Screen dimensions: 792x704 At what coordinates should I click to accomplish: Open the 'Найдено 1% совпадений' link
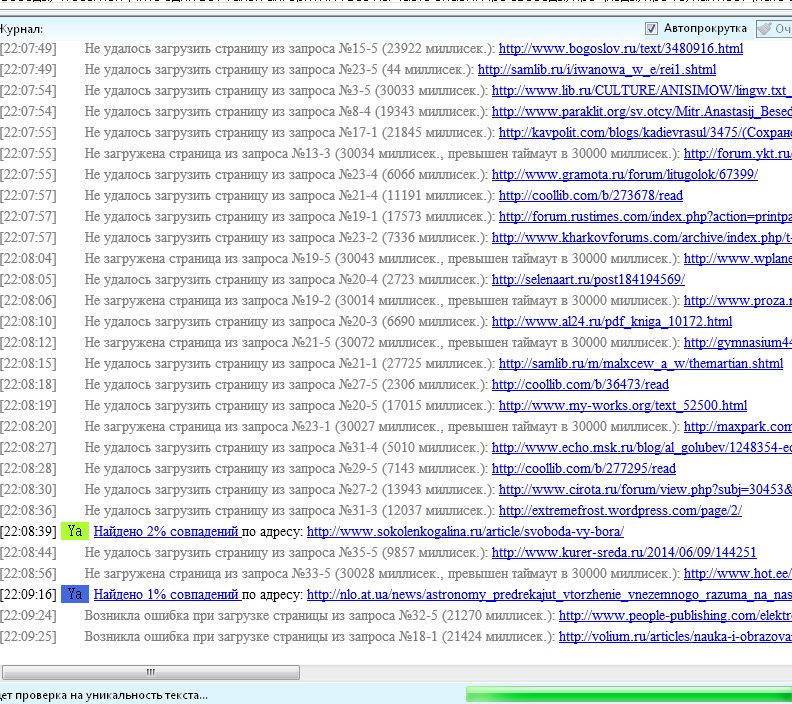pos(166,594)
